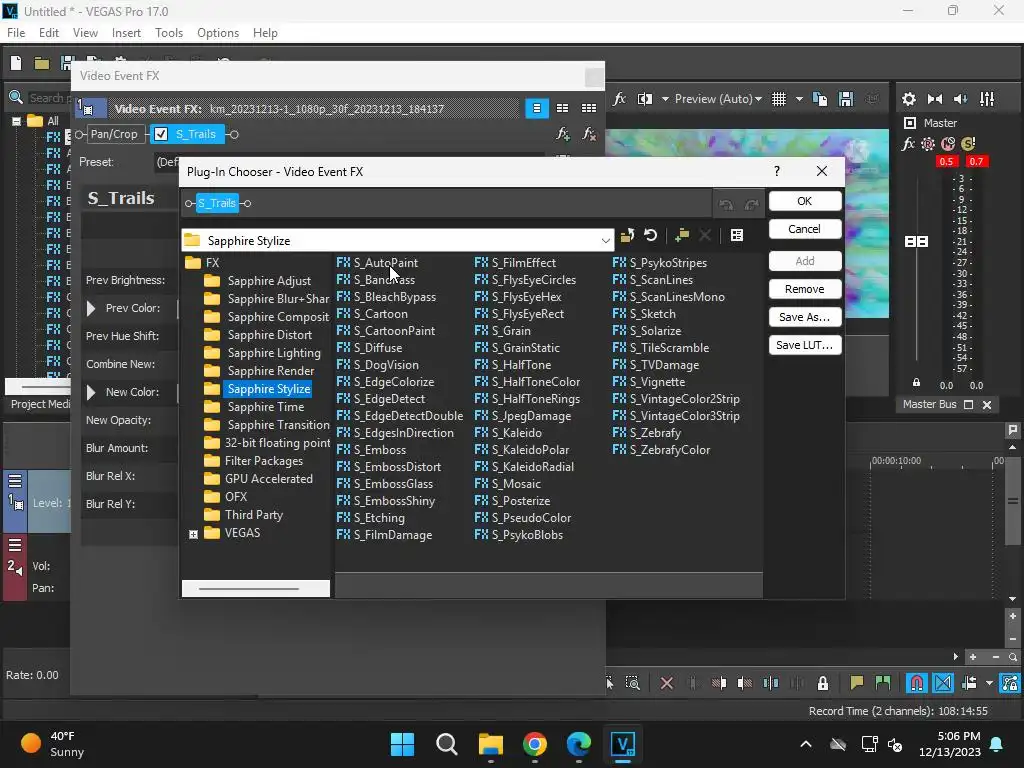Open the Sapphire Stylize folder dropdown
This screenshot has height=768, width=1024.
tap(605, 240)
